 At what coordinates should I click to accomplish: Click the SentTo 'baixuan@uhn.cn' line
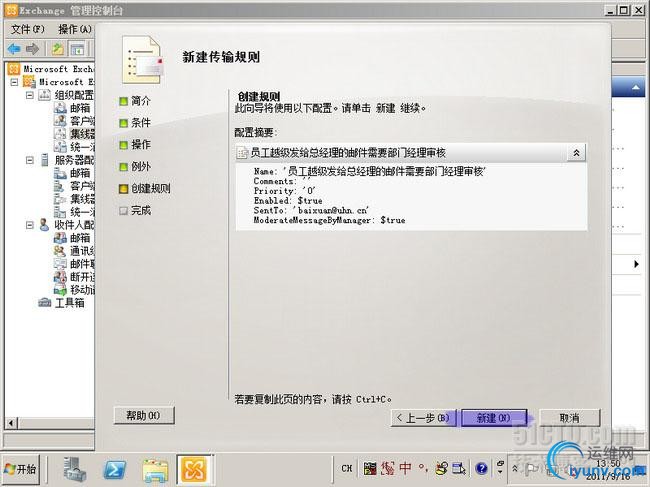(x=311, y=210)
